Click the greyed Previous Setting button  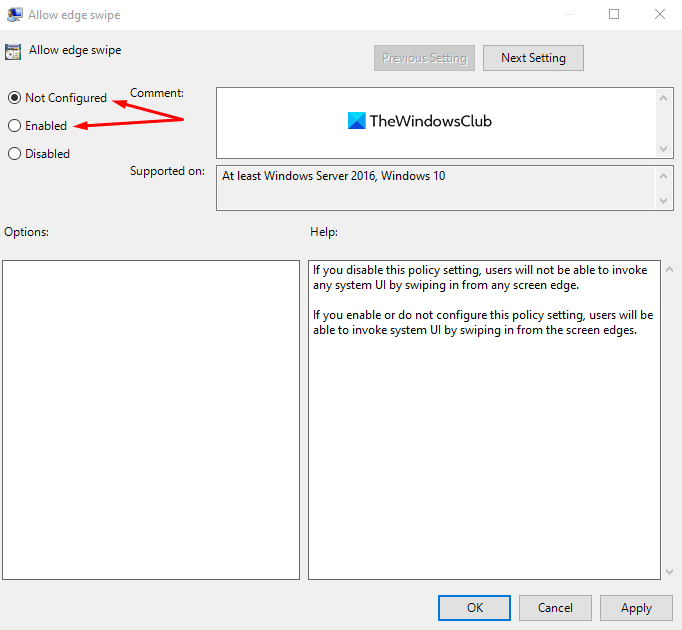click(424, 58)
